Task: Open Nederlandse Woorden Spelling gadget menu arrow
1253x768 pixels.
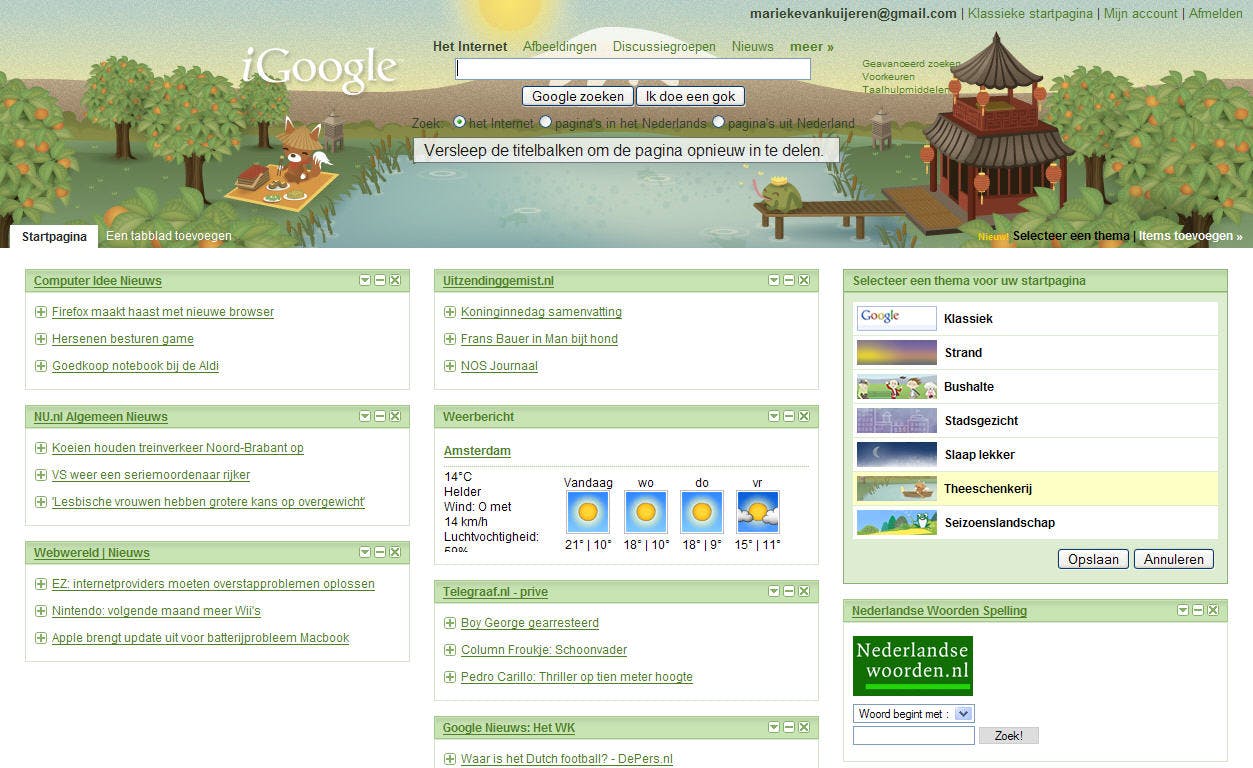Action: pyautogui.click(x=1183, y=610)
